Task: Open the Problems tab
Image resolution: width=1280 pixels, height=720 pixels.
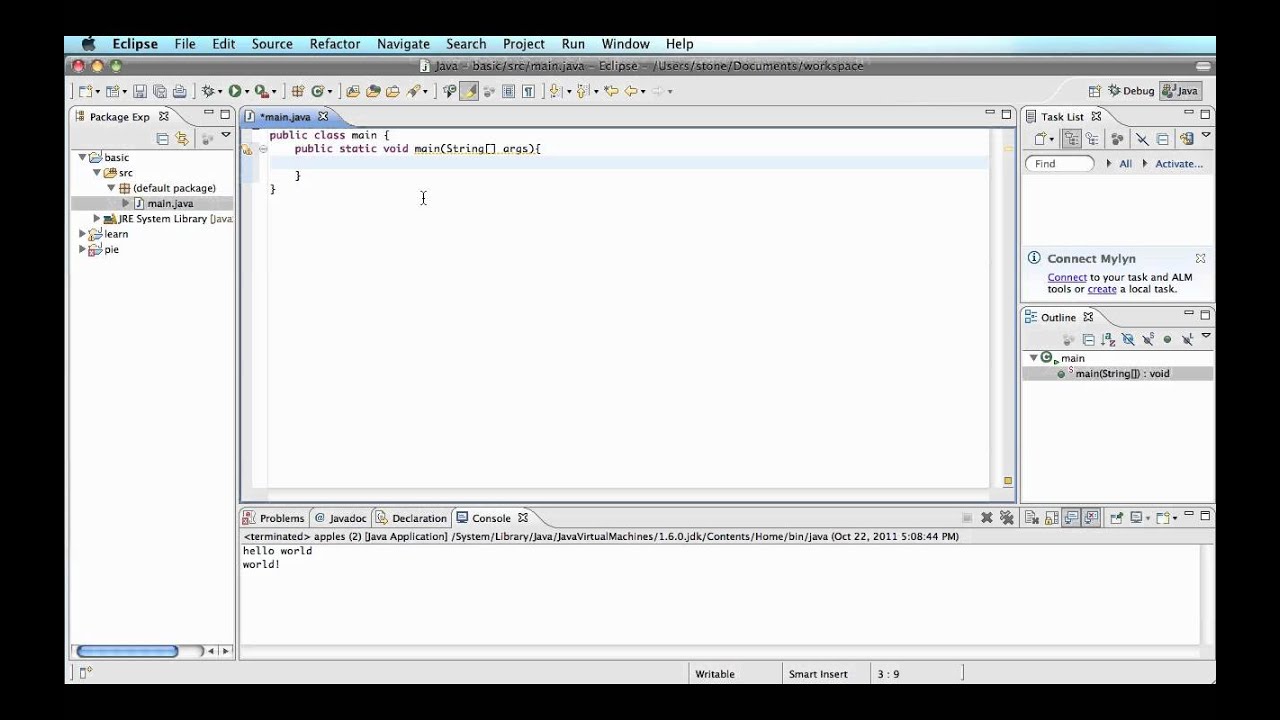Action: [x=273, y=518]
